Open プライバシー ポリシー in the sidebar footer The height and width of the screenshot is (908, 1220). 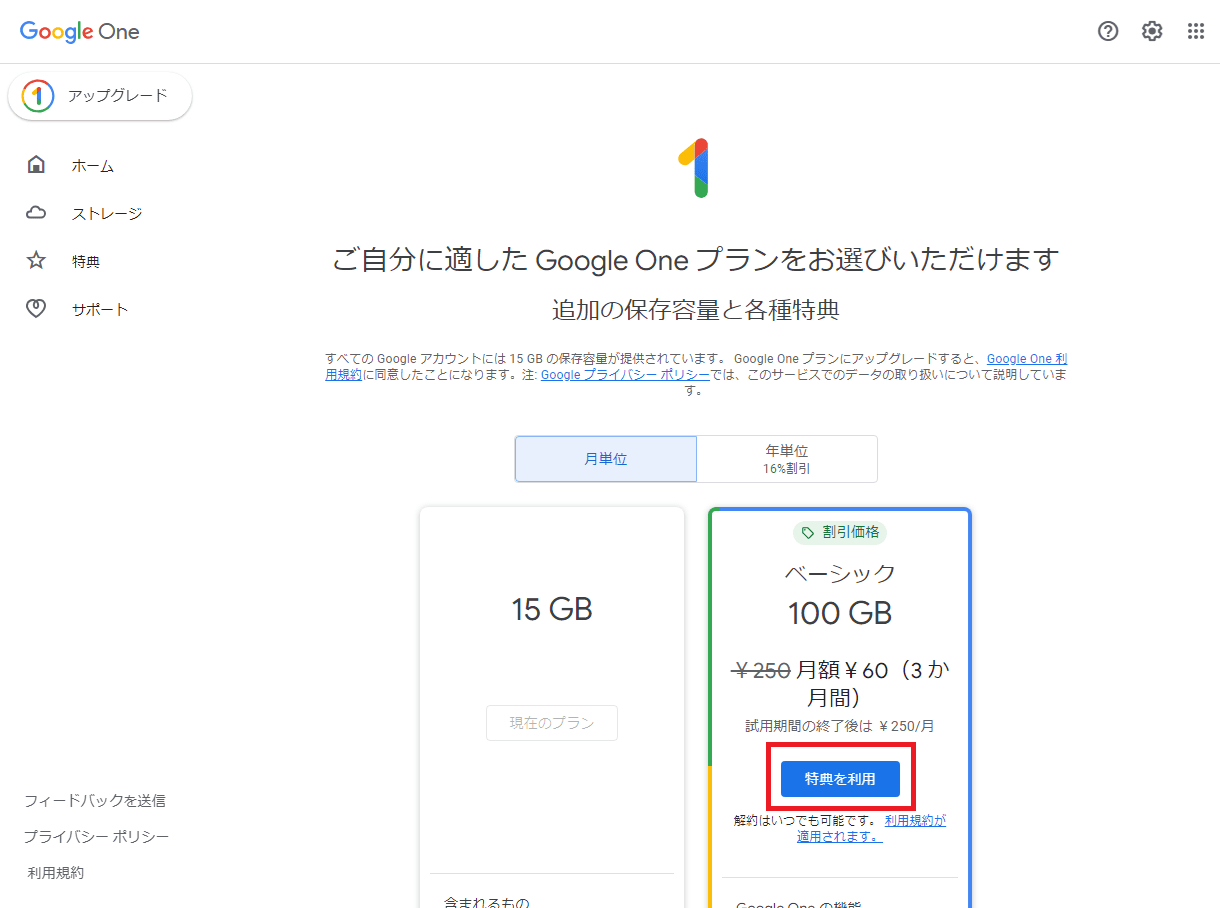pos(97,836)
